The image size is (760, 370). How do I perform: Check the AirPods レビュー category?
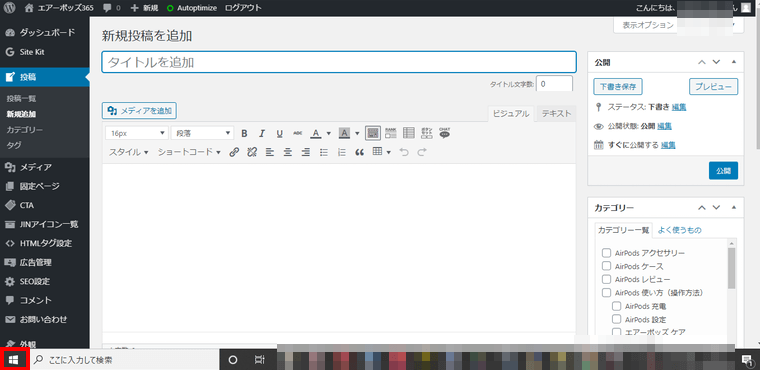[x=606, y=279]
